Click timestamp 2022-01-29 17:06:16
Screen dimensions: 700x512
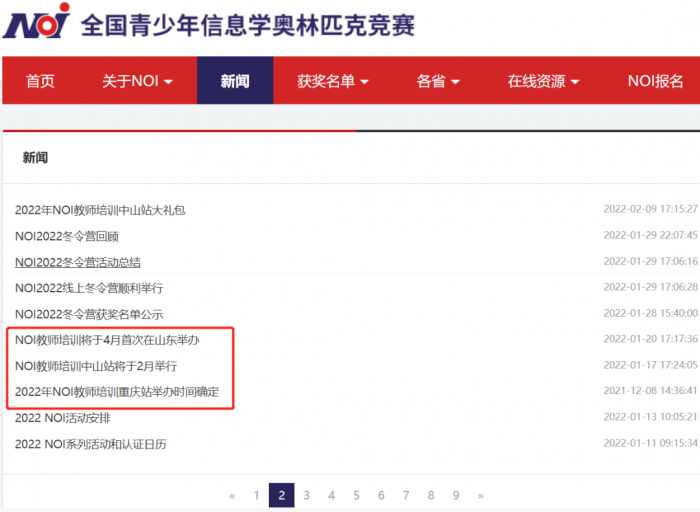(650, 261)
